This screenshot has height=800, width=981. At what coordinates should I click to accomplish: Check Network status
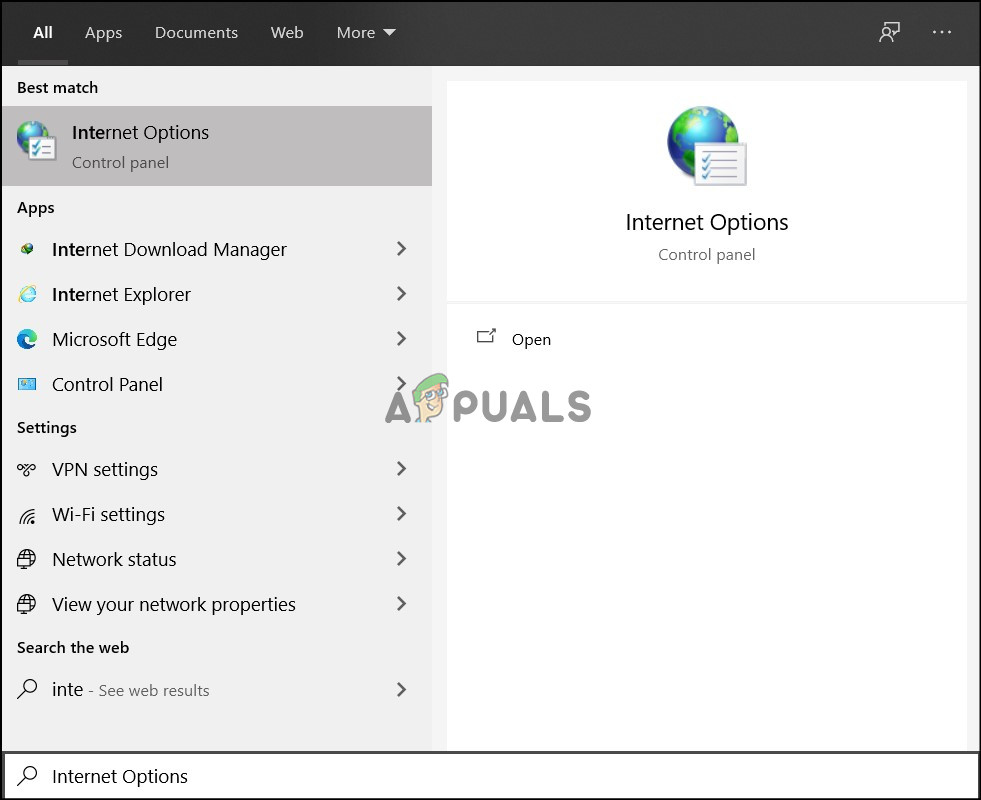click(x=113, y=559)
